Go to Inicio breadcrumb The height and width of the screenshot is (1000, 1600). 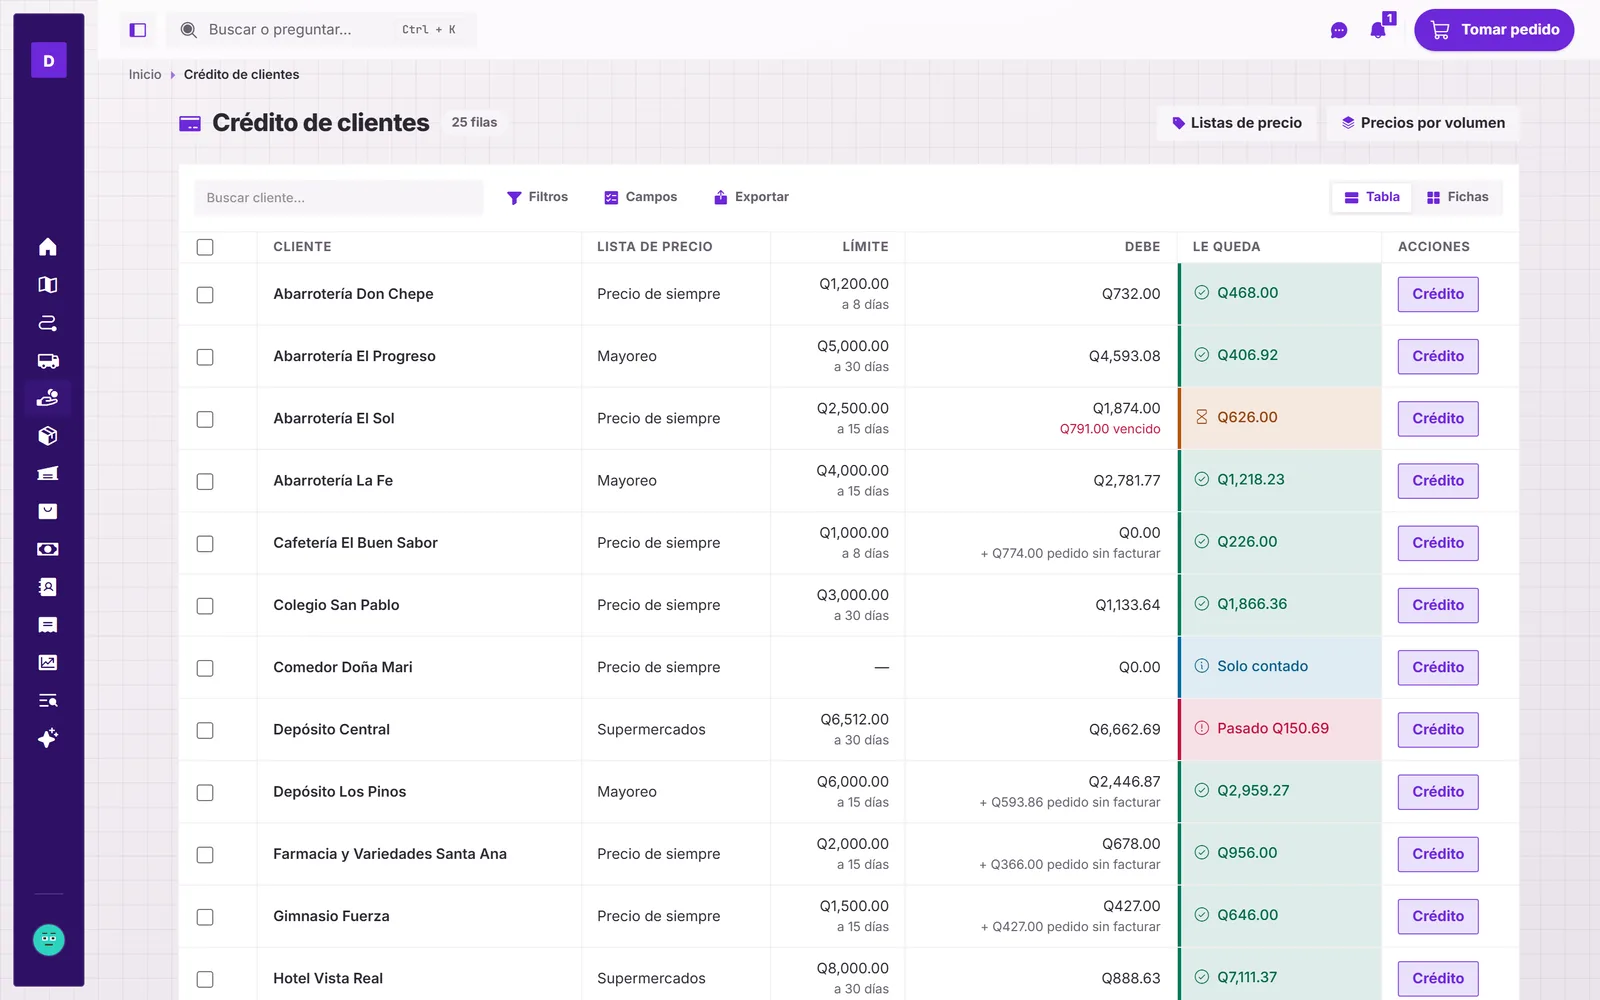pos(145,74)
